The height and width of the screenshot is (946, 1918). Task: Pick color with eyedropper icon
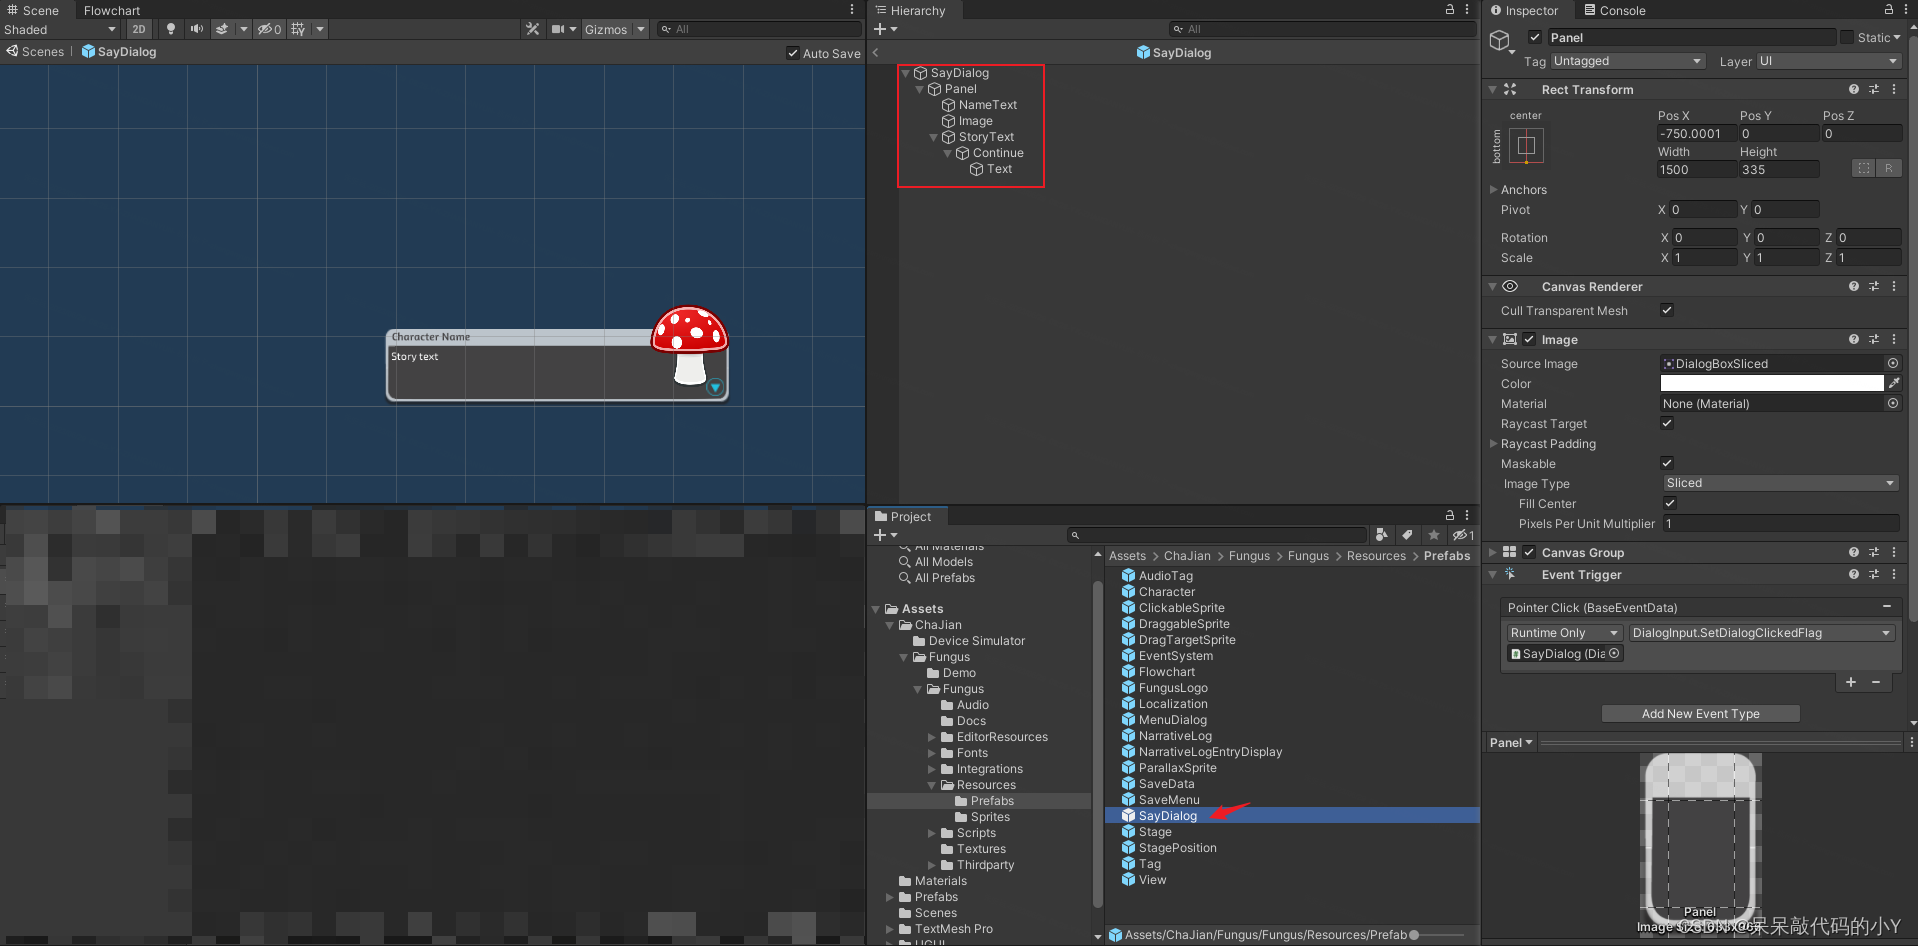(1894, 383)
